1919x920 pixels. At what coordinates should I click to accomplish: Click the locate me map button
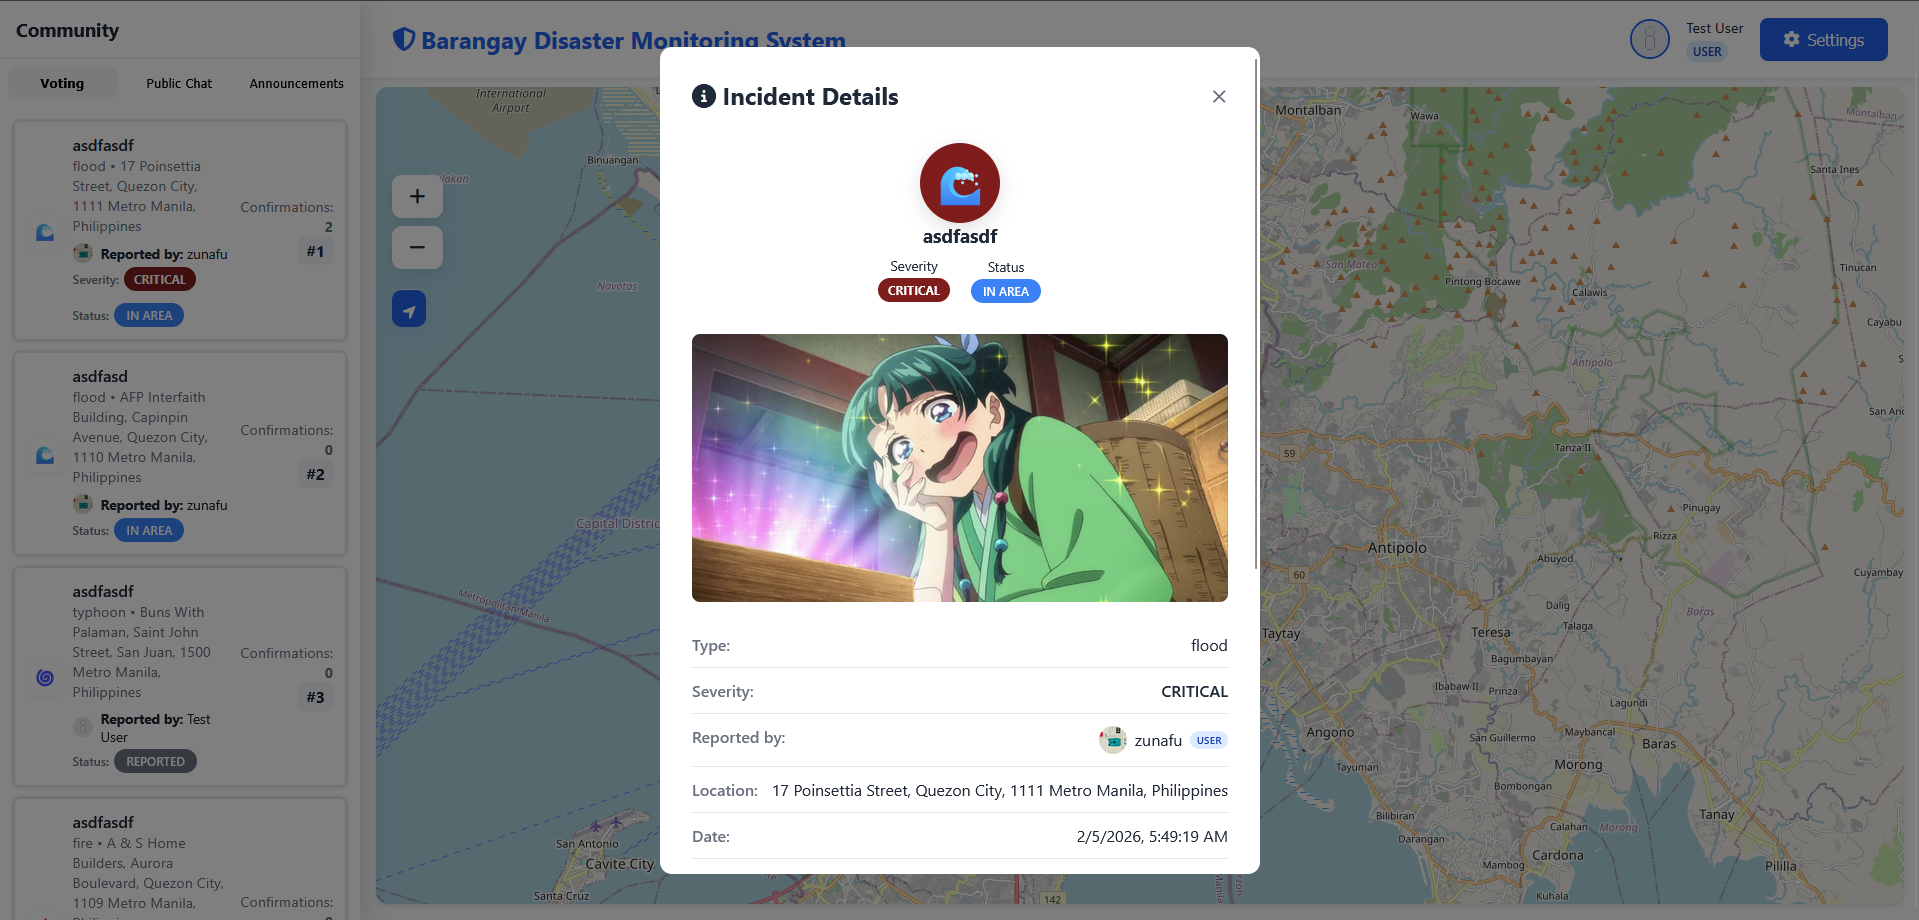click(x=409, y=309)
